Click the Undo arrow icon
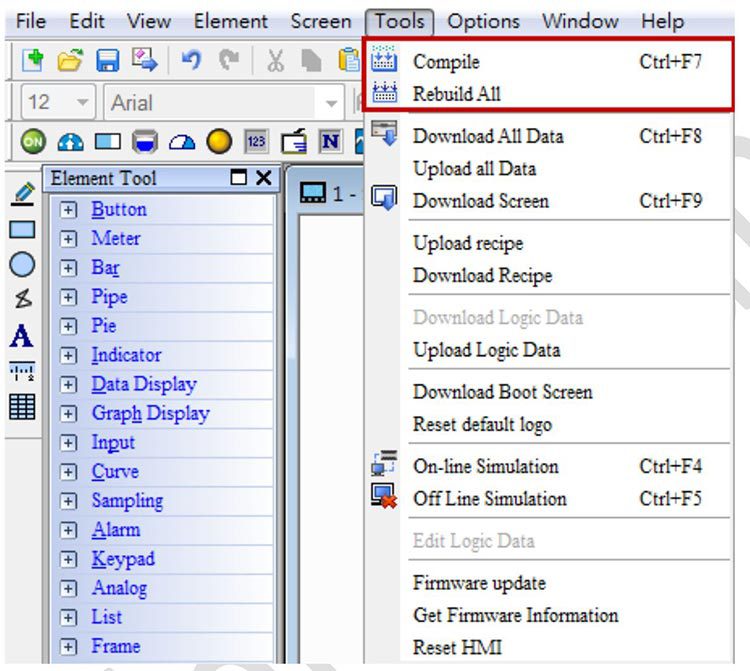 [x=194, y=61]
